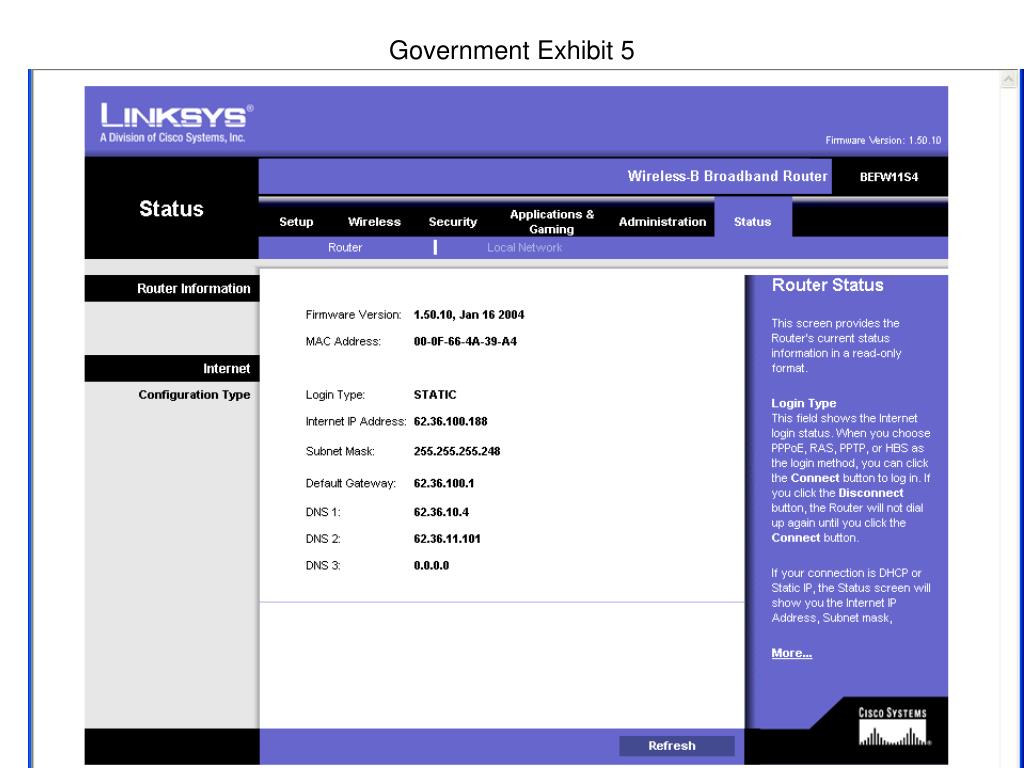Open the Security tab

click(x=453, y=222)
